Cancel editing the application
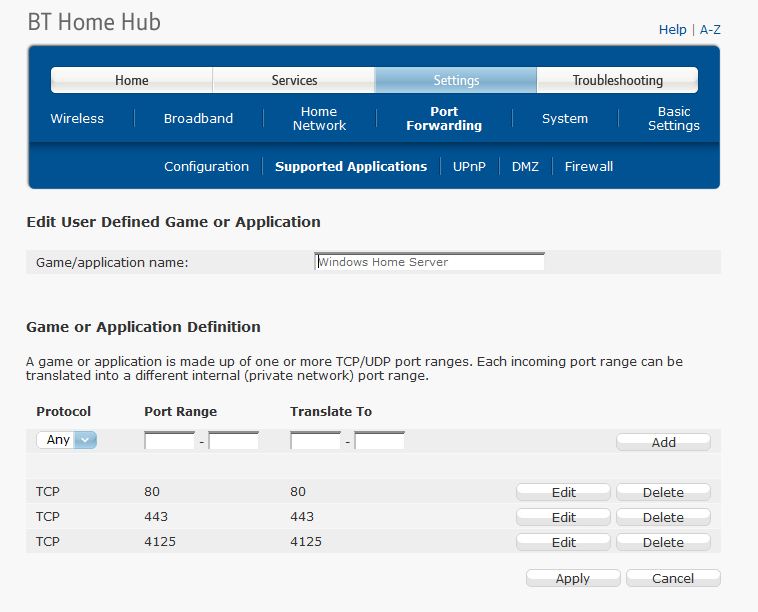The height and width of the screenshot is (612, 758). tap(673, 578)
